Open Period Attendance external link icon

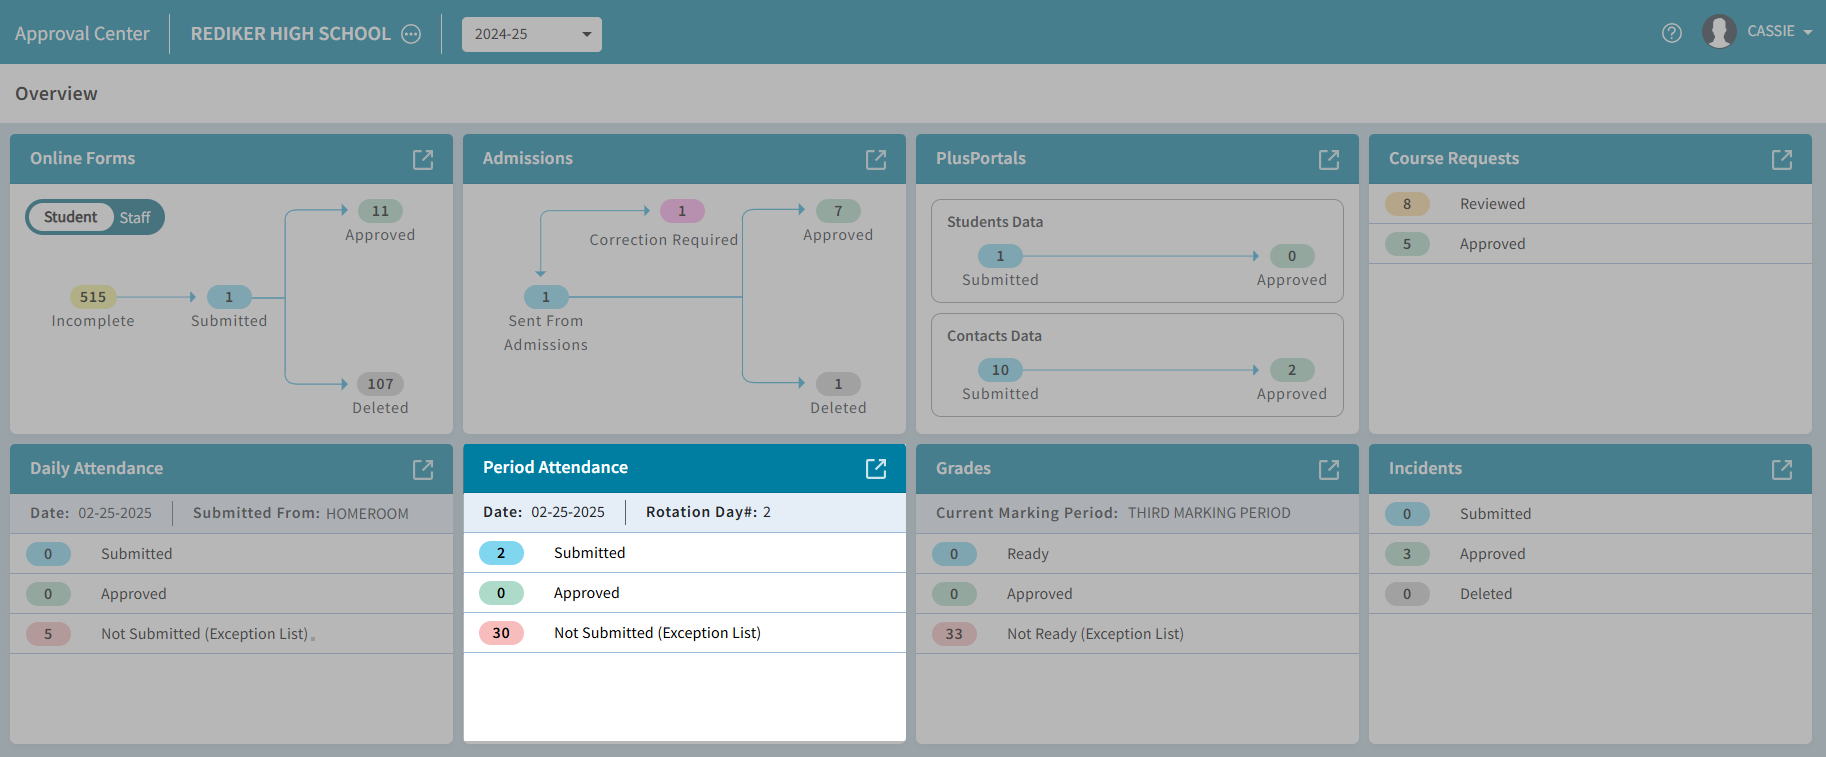click(x=876, y=468)
